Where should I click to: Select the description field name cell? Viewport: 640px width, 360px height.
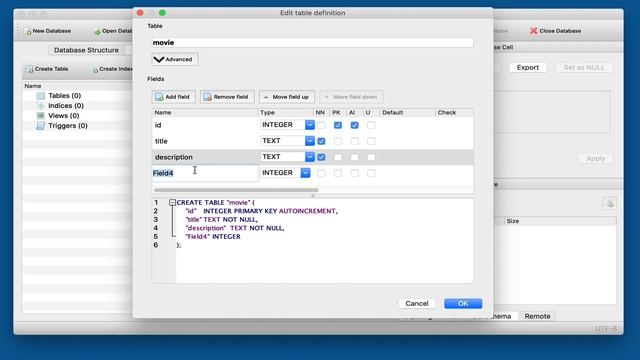click(x=205, y=157)
